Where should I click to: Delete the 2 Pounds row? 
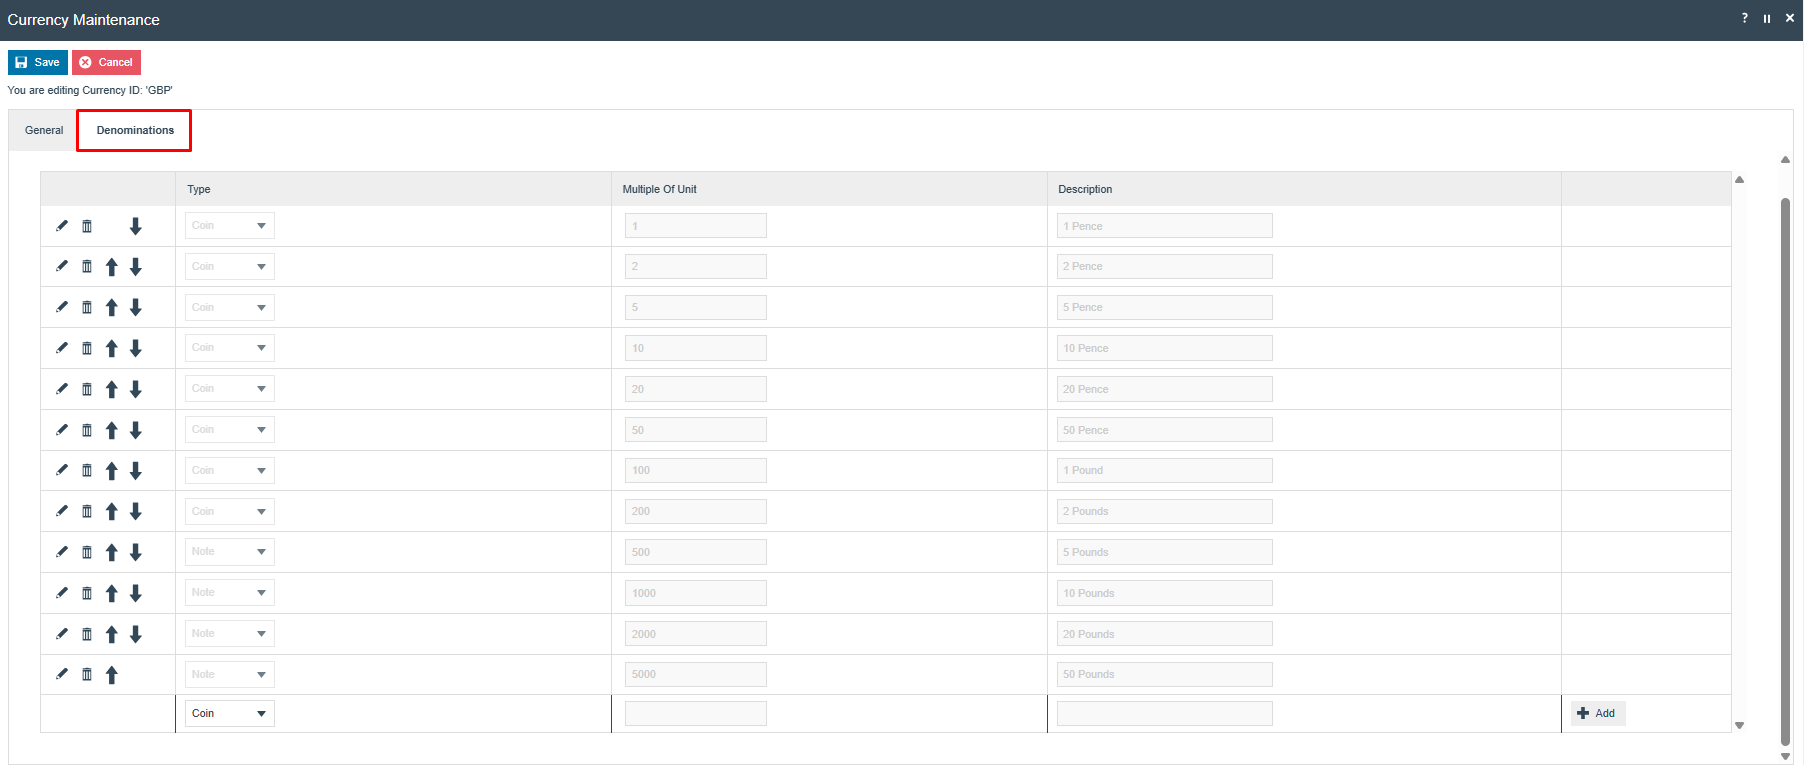pyautogui.click(x=87, y=511)
